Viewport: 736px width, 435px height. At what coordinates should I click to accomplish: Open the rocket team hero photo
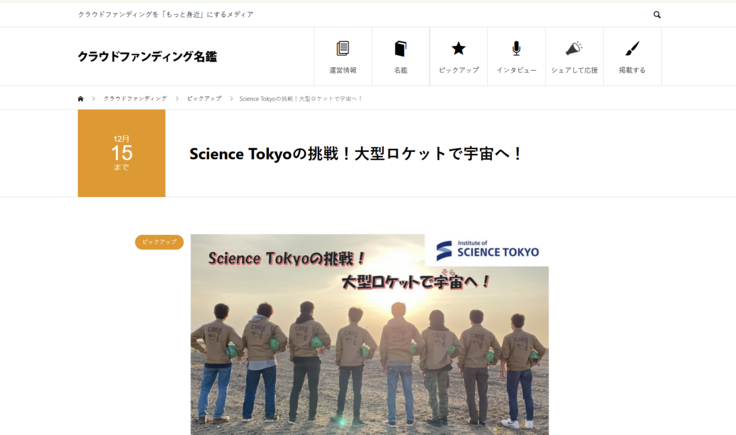[x=369, y=335]
